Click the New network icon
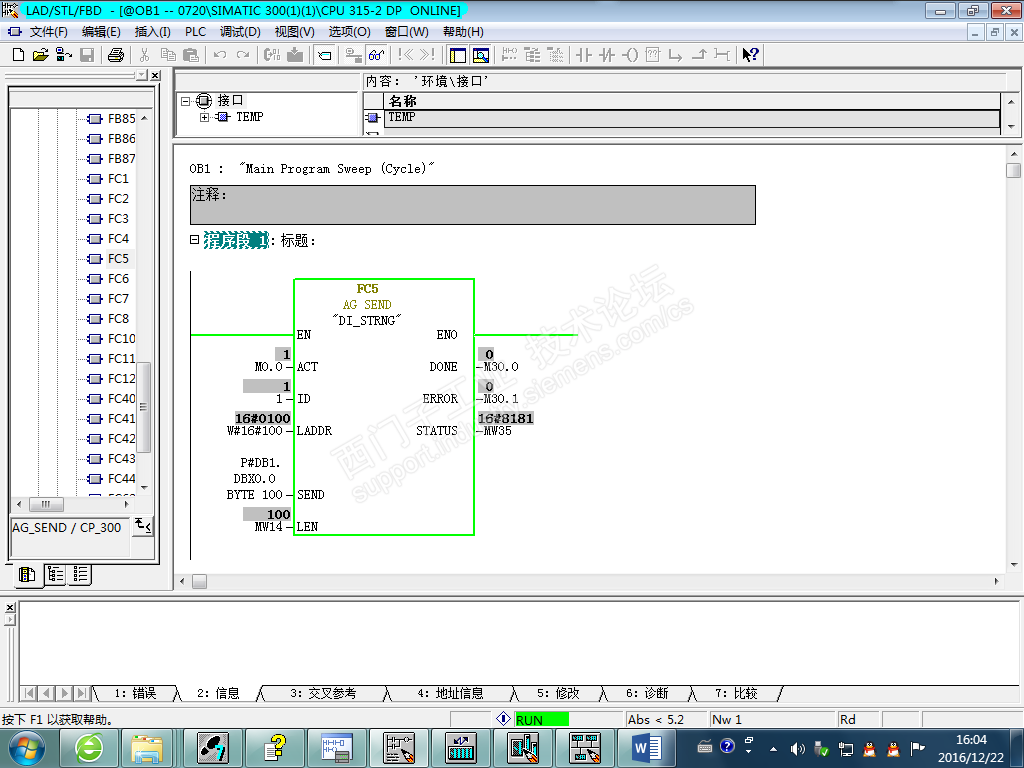Screen dimensions: 1024x768 pyautogui.click(x=509, y=55)
